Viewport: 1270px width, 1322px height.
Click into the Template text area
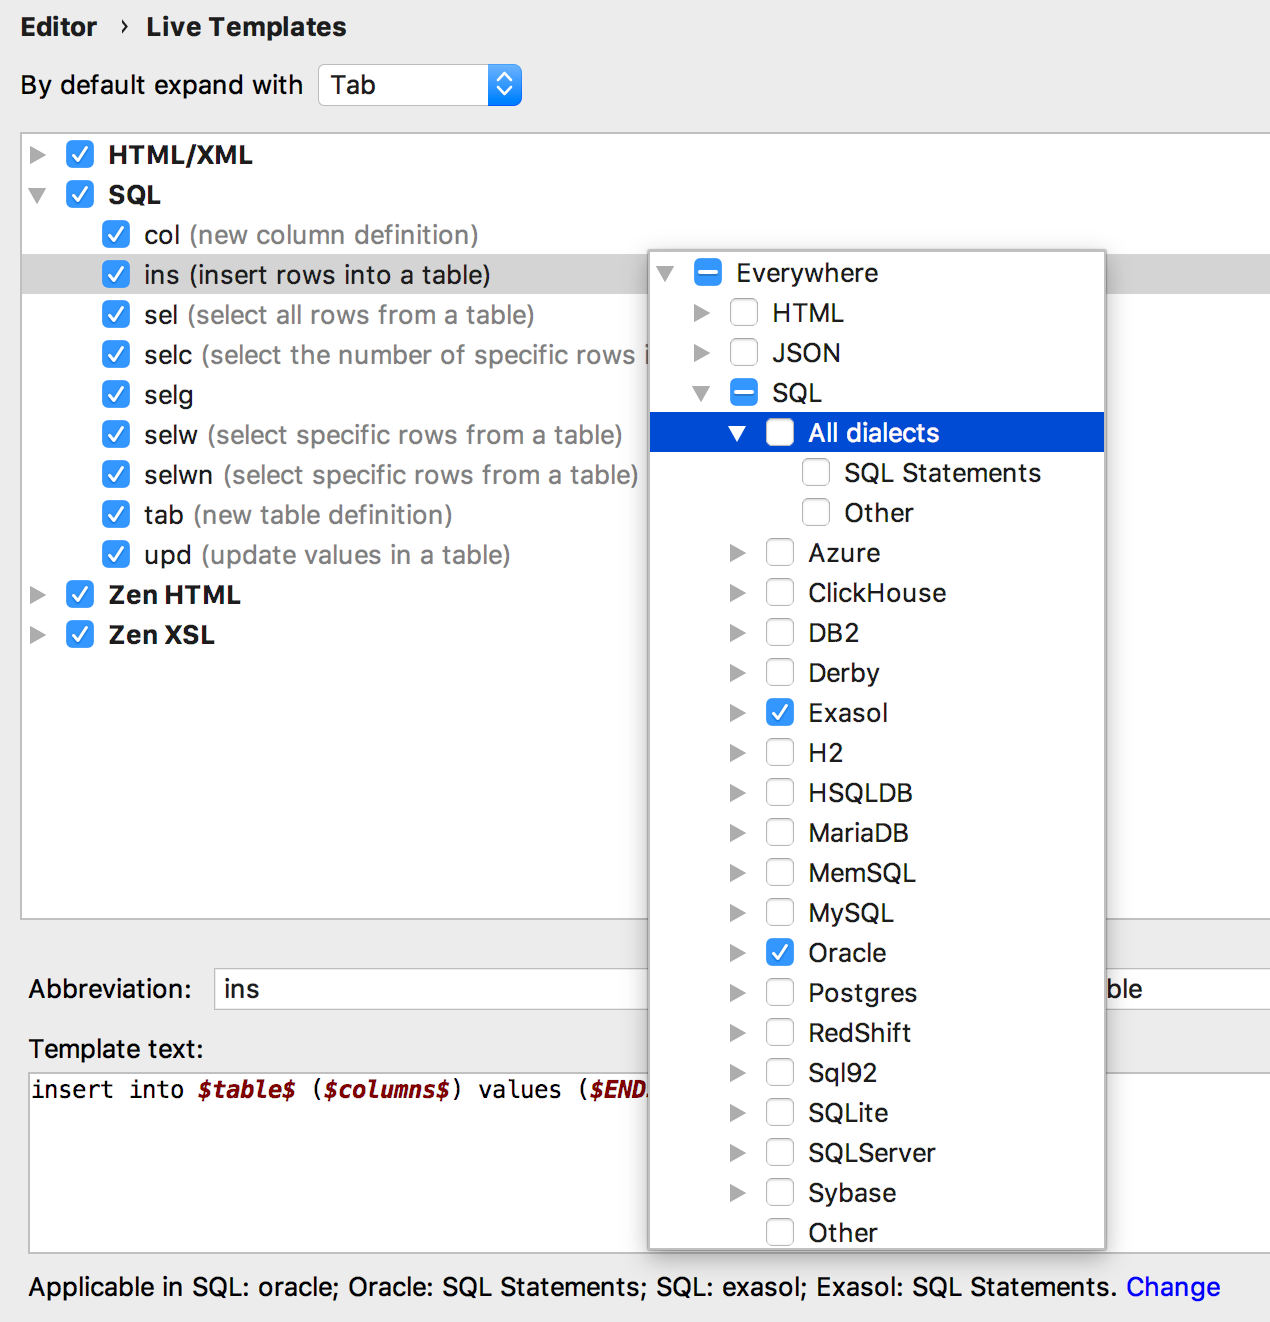pyautogui.click(x=330, y=1170)
